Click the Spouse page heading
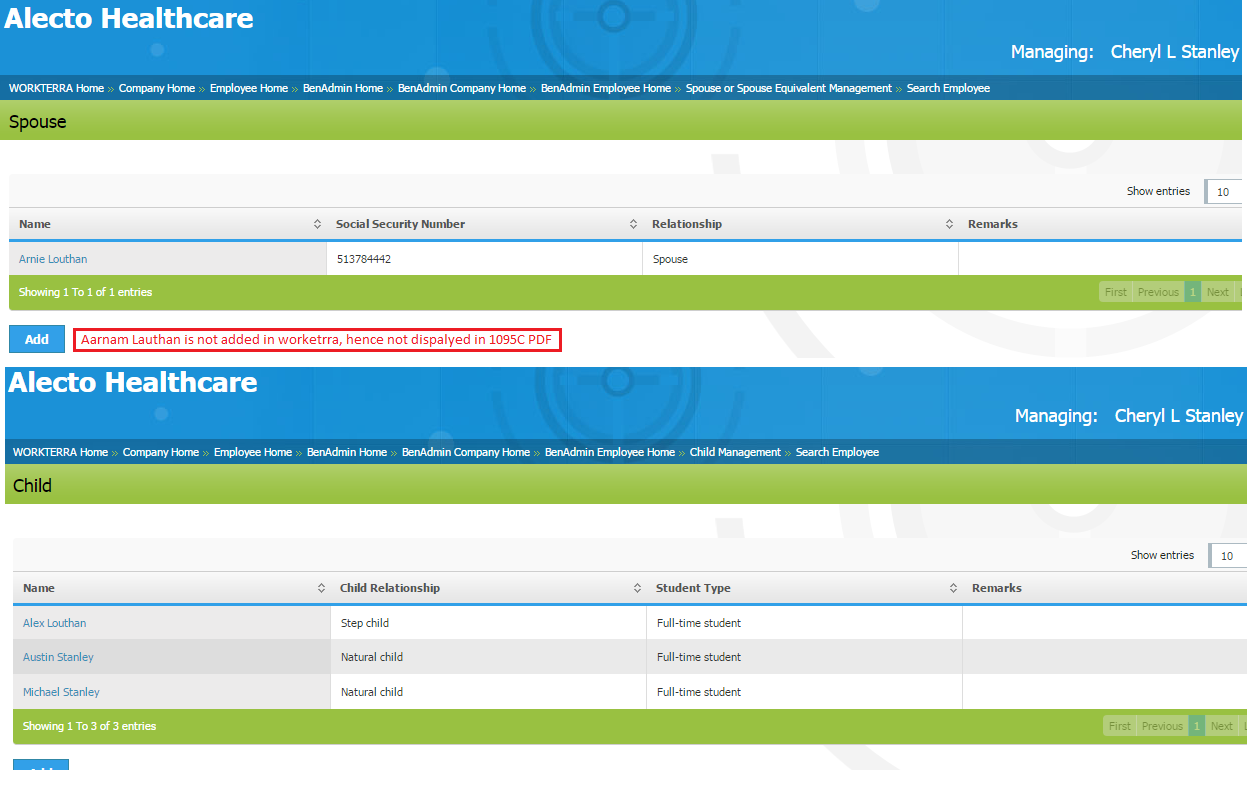Viewport: 1247px width, 787px height. coord(38,122)
